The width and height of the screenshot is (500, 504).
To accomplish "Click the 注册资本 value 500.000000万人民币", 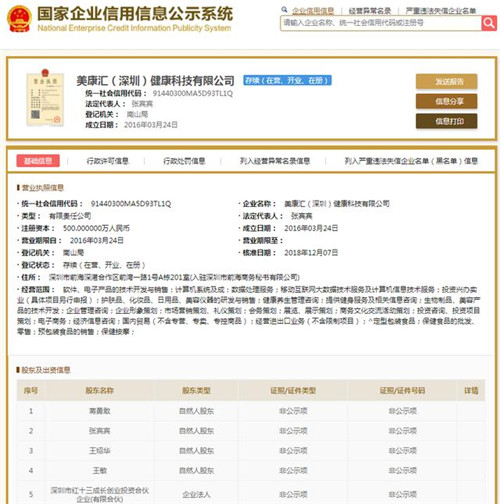I will coord(96,228).
